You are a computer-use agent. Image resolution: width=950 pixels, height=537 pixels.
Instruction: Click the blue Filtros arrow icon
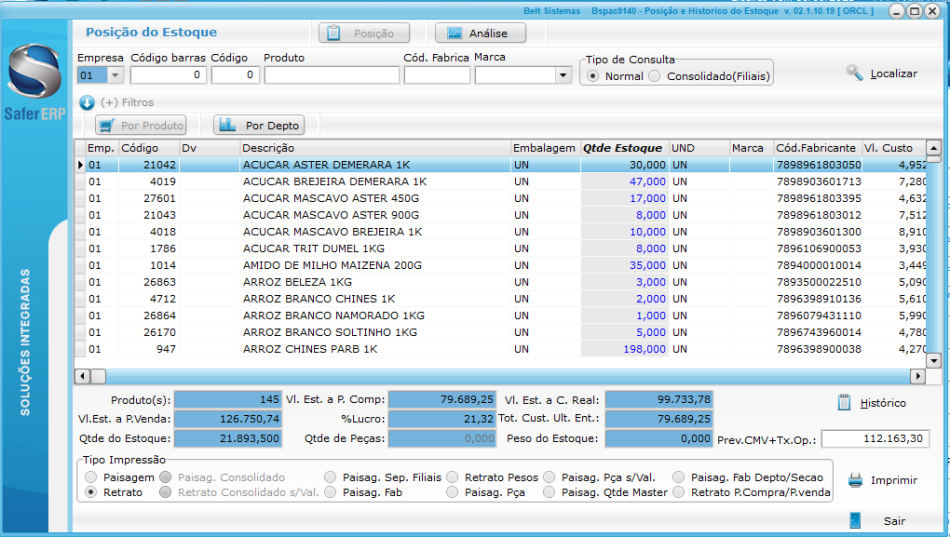click(86, 102)
